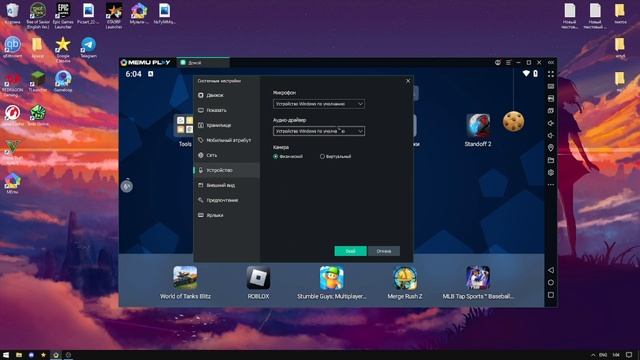This screenshot has height=360, width=640.
Task: Toggle MEmu fullscreen mode
Action: tap(551, 74)
